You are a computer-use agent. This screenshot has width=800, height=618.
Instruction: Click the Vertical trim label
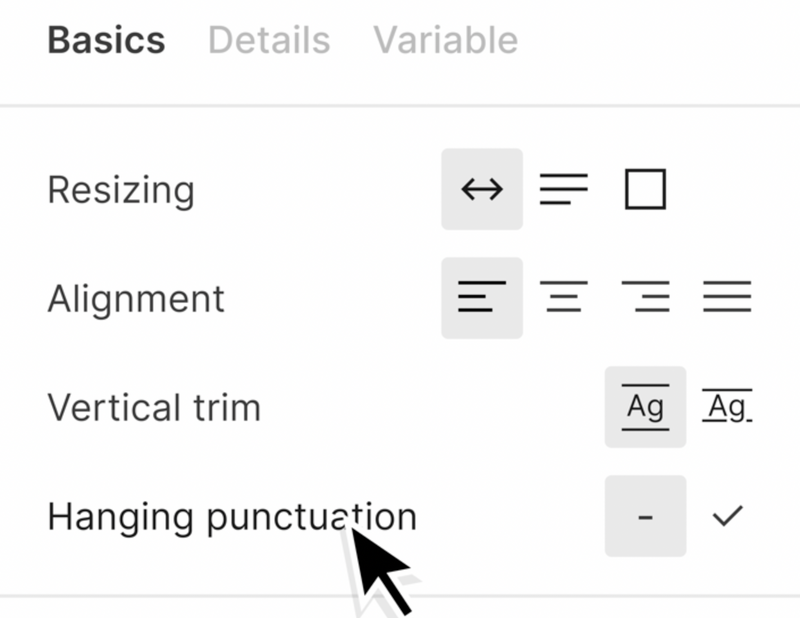pyautogui.click(x=154, y=408)
